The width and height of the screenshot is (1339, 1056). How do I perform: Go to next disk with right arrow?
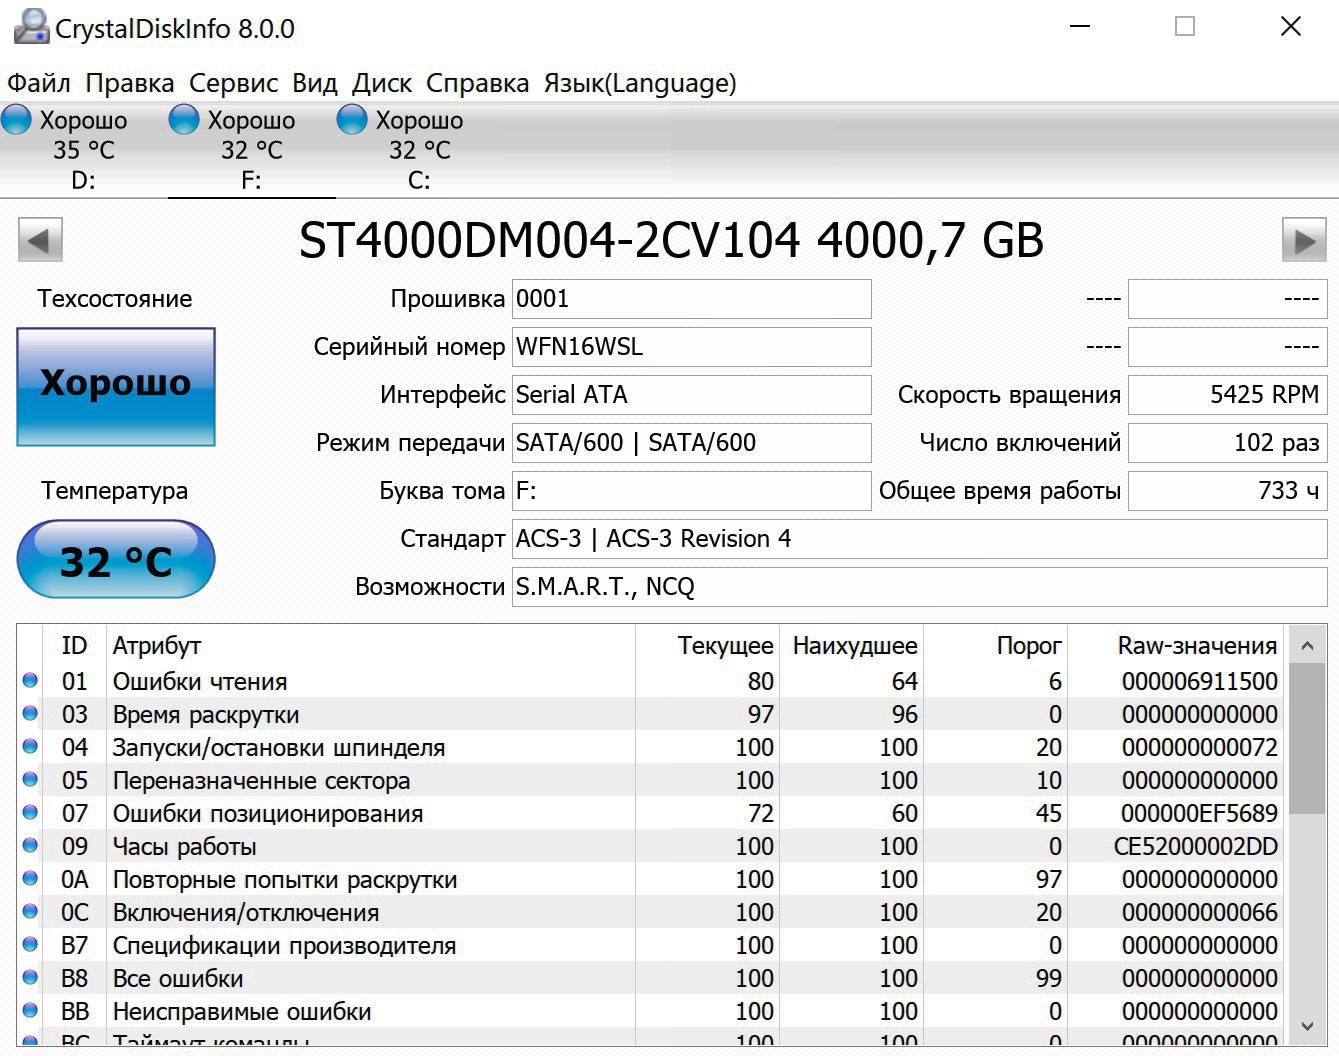click(1304, 240)
